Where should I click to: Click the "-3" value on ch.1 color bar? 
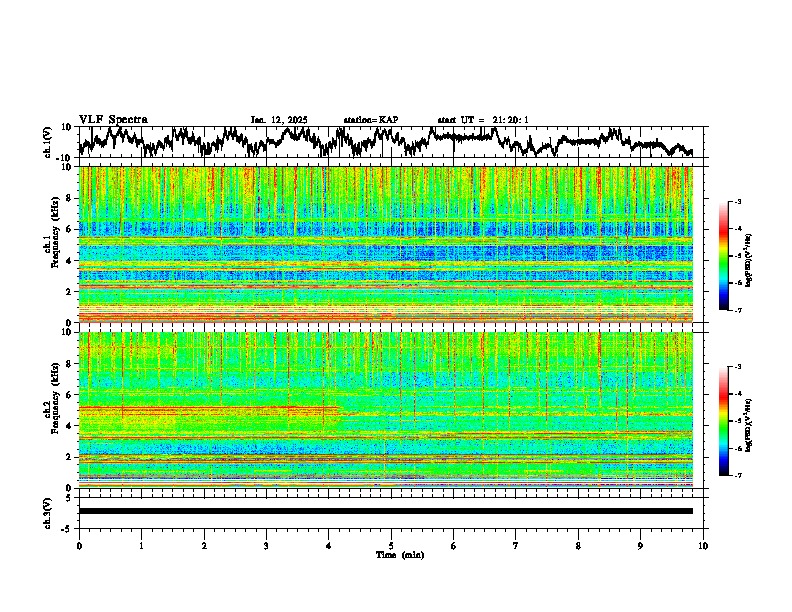point(738,201)
